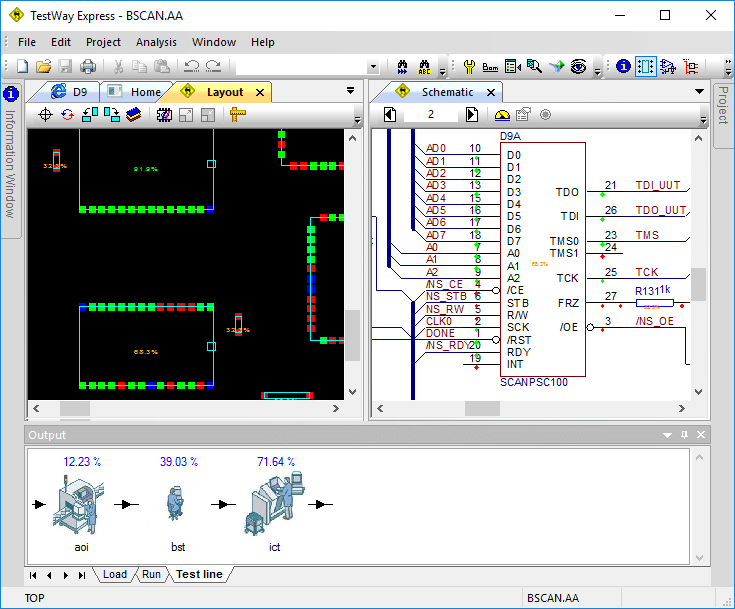Click the Schematic vertical scrollbar thumb
Screen dimensions: 735x609
tap(698, 284)
